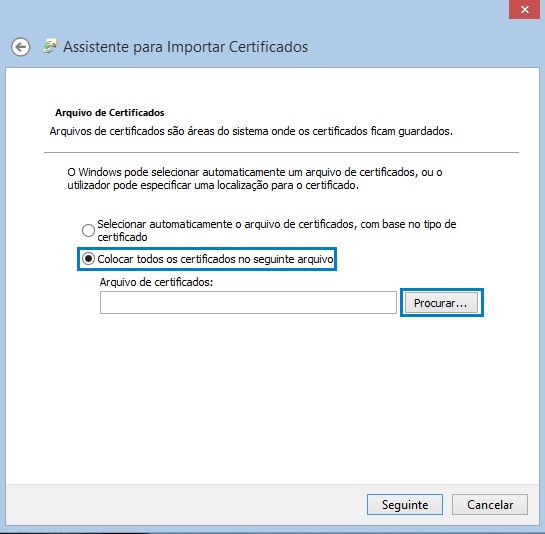Image resolution: width=545 pixels, height=534 pixels.
Task: Choose the 'Colocar todos os certificados' radio button
Action: [88, 259]
